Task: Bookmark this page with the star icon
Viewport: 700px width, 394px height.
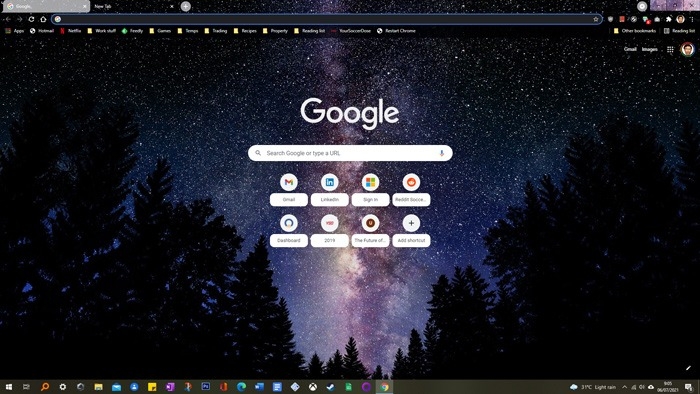Action: [x=596, y=19]
